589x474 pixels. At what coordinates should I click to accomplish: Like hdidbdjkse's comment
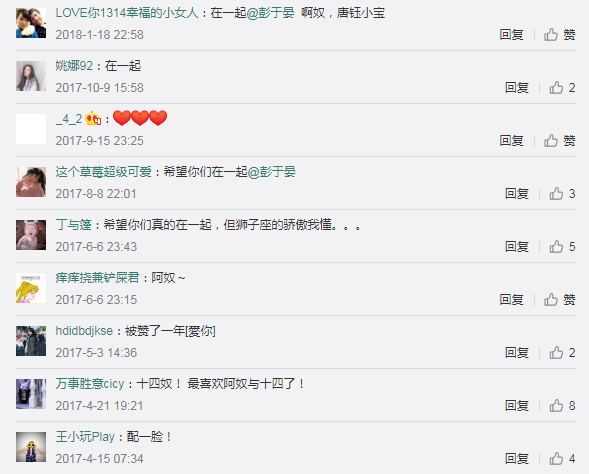coord(562,353)
